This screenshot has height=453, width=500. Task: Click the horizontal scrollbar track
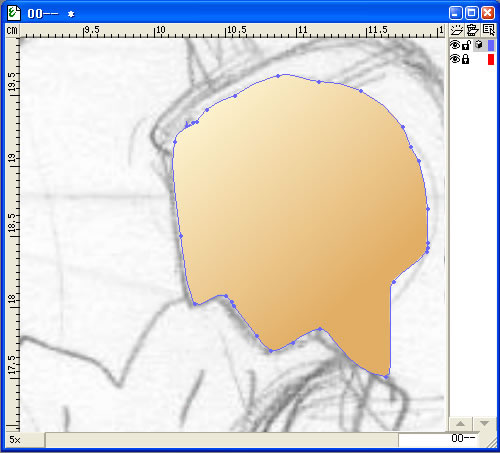[222, 440]
